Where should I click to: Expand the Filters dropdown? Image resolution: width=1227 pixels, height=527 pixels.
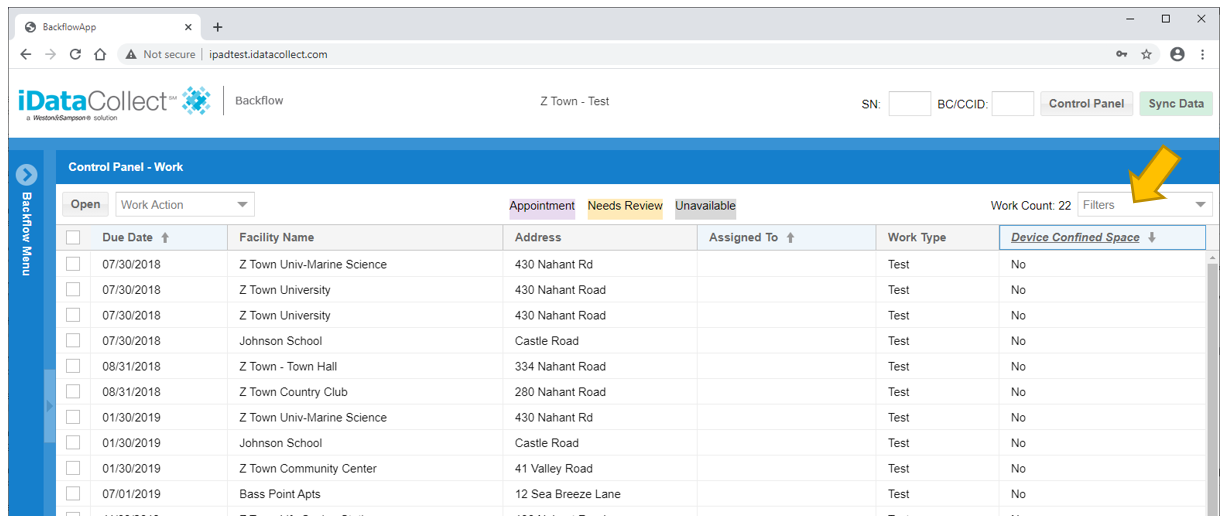click(1145, 205)
